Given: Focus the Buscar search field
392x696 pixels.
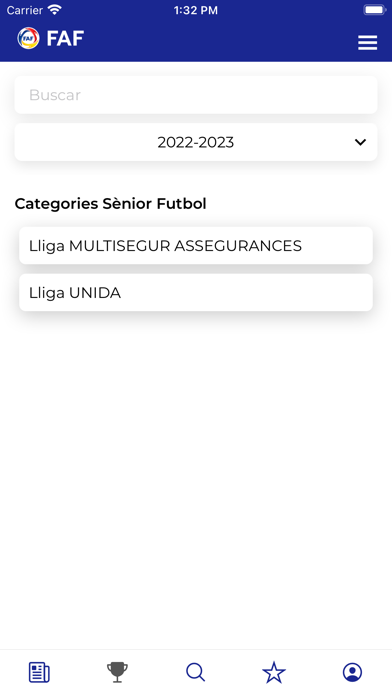Looking at the screenshot, I should pos(196,95).
